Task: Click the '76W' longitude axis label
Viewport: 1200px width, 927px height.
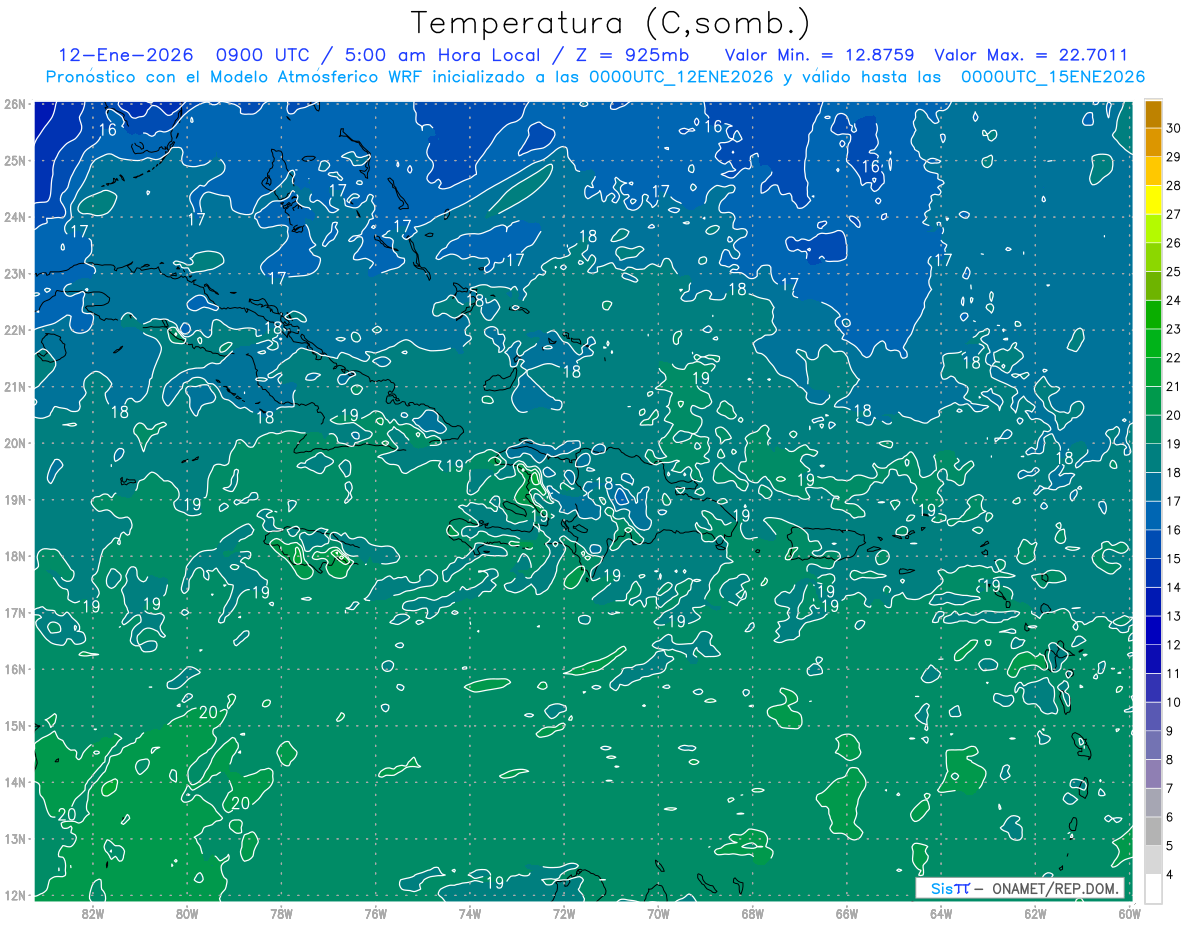Action: [x=375, y=913]
